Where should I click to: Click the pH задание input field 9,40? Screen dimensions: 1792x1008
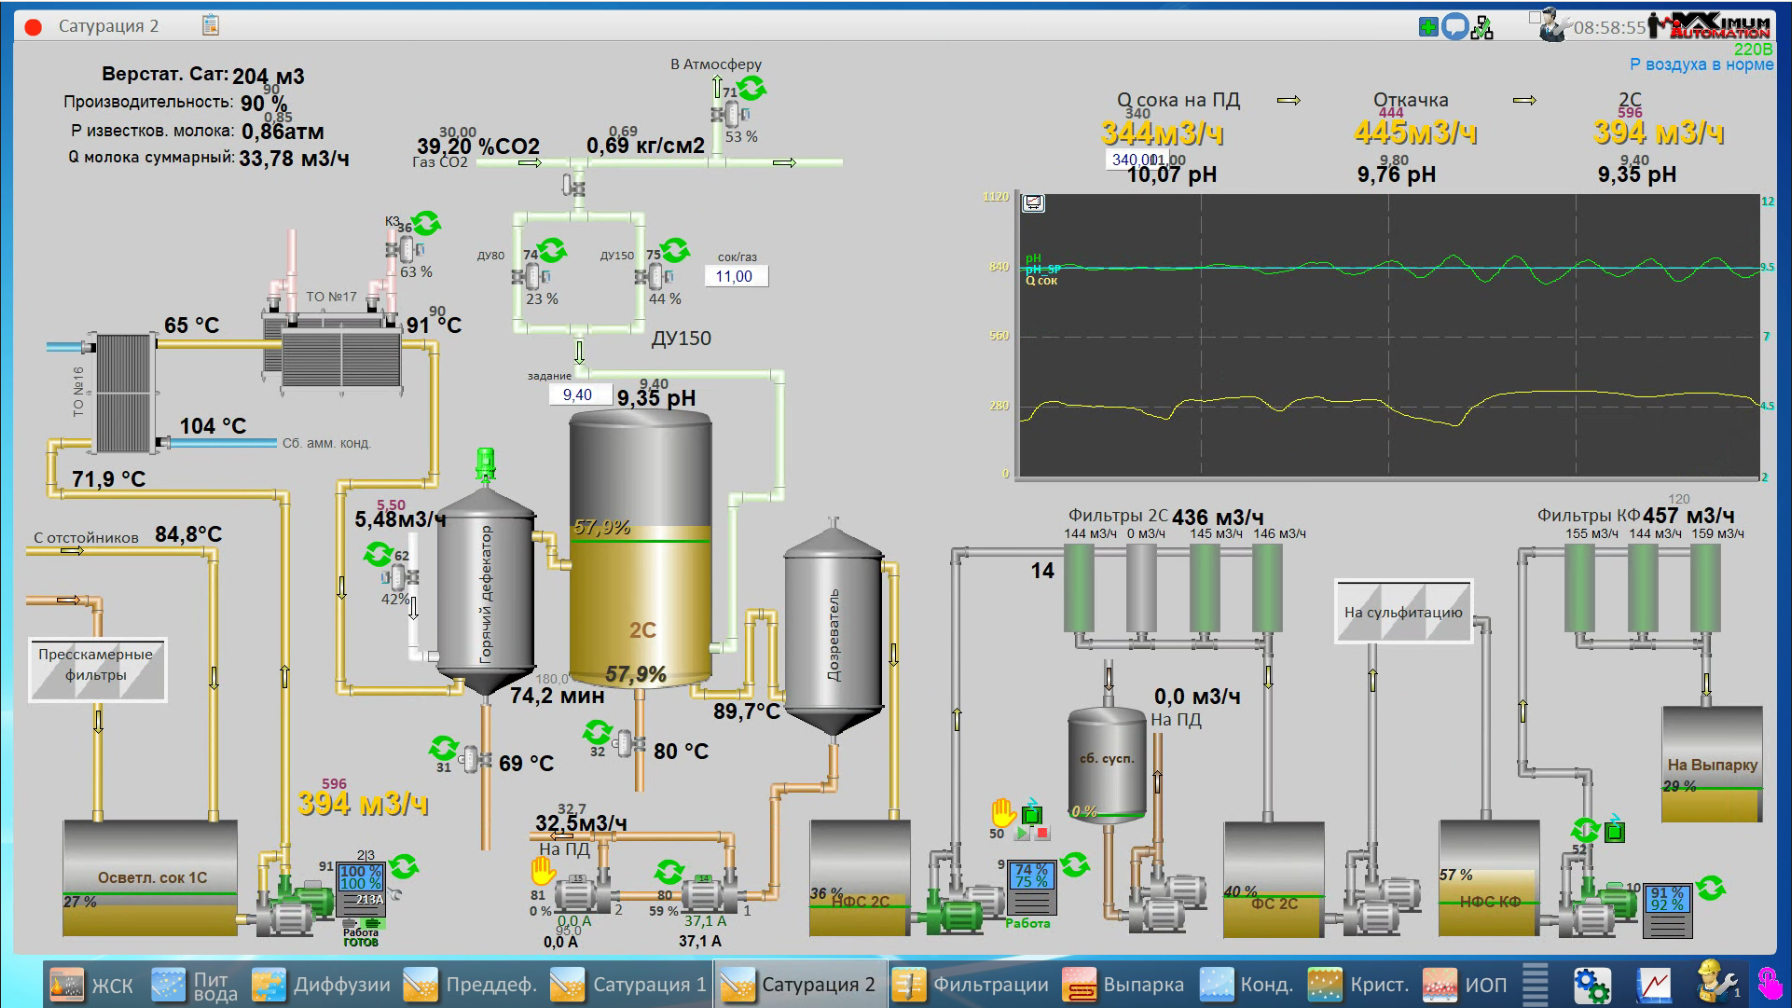[x=578, y=395]
